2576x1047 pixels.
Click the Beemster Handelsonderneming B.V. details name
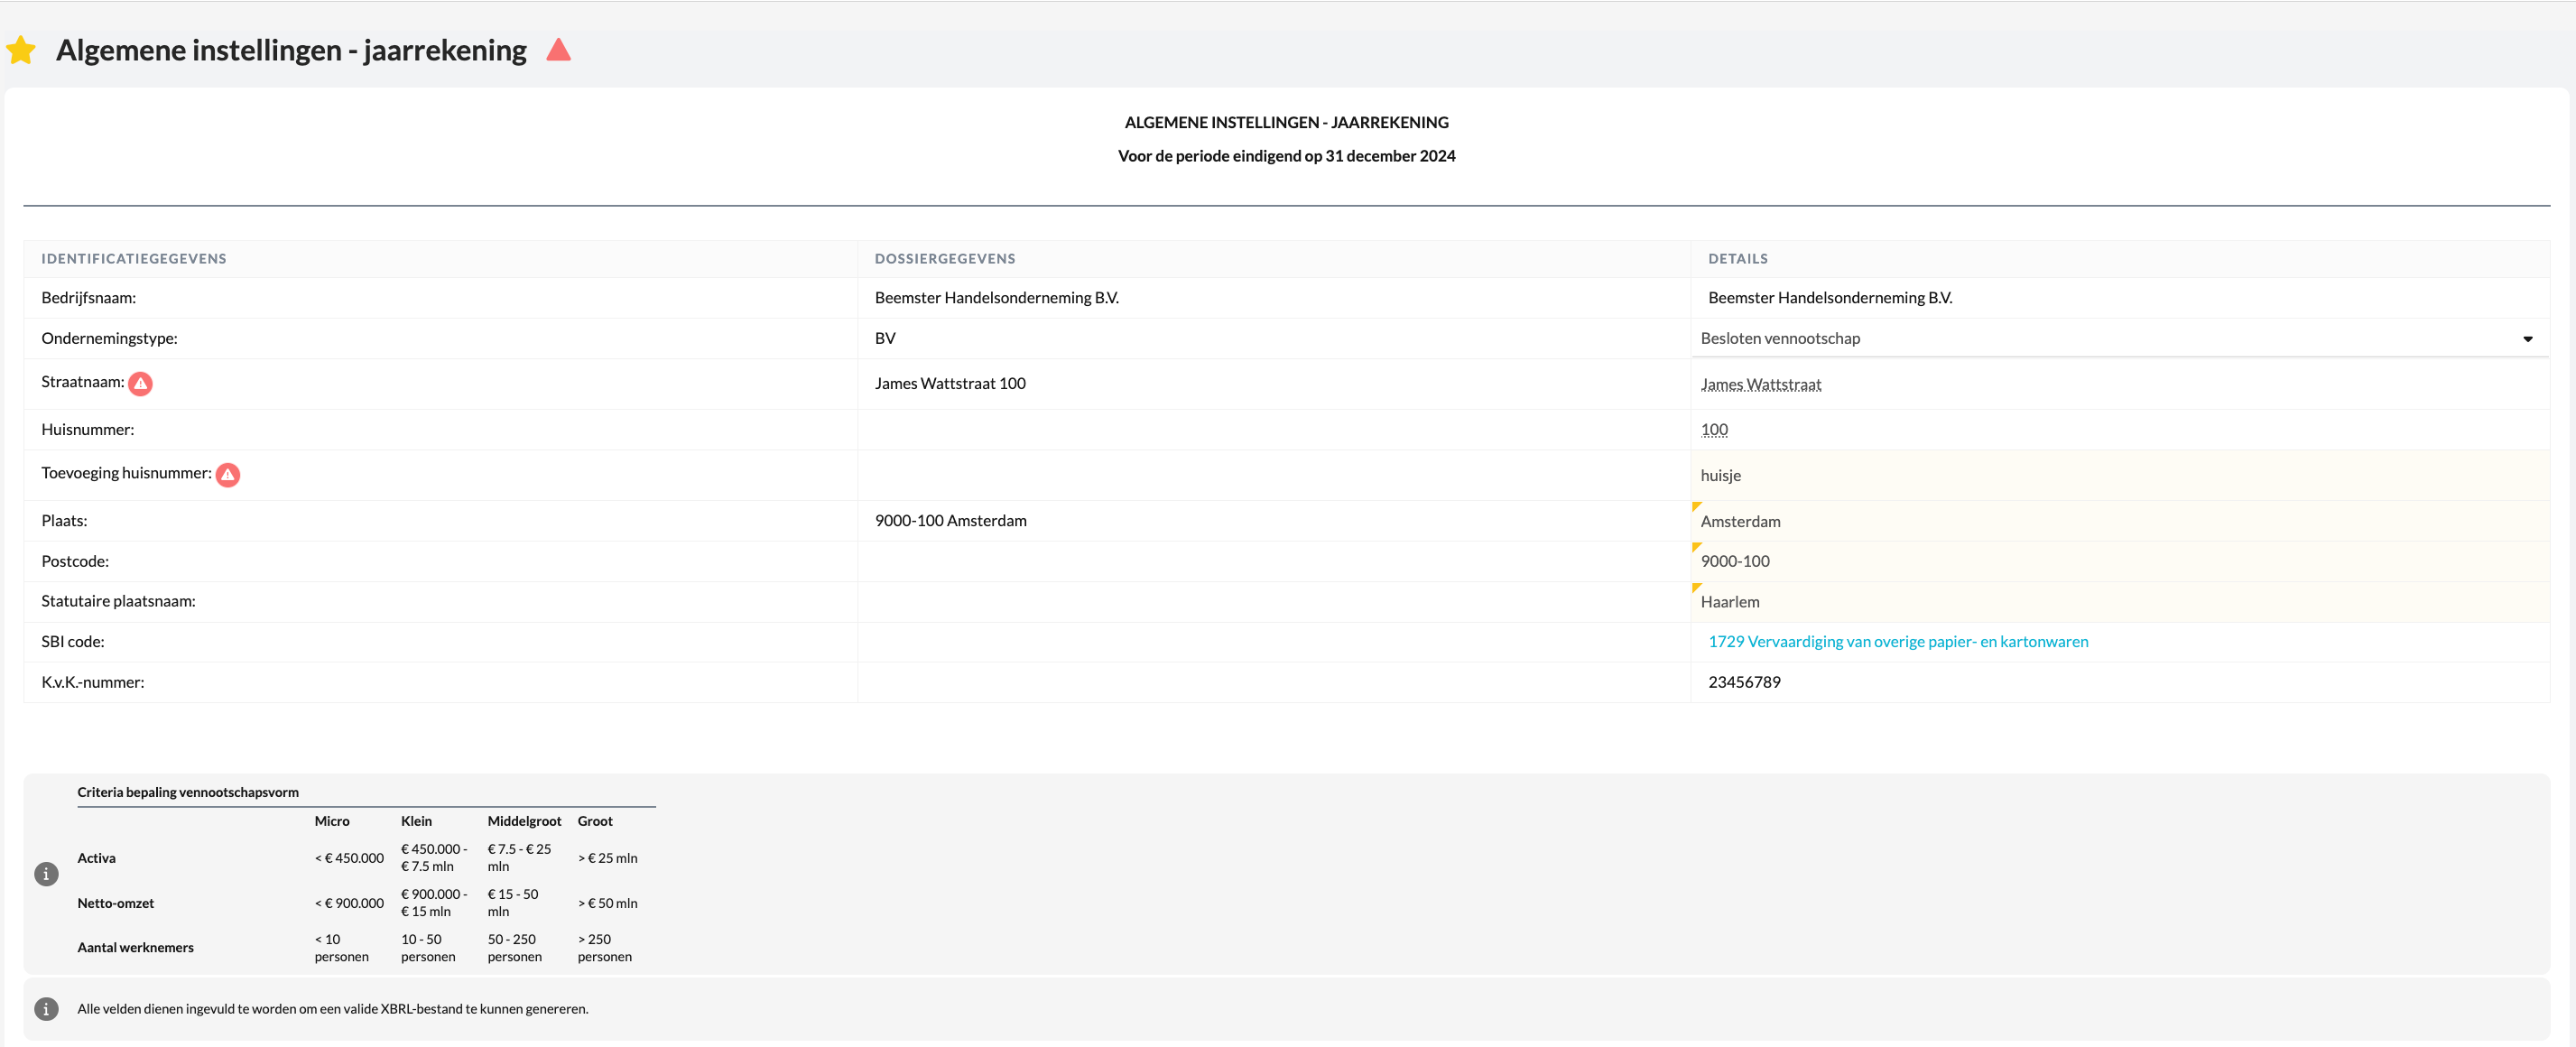1830,298
